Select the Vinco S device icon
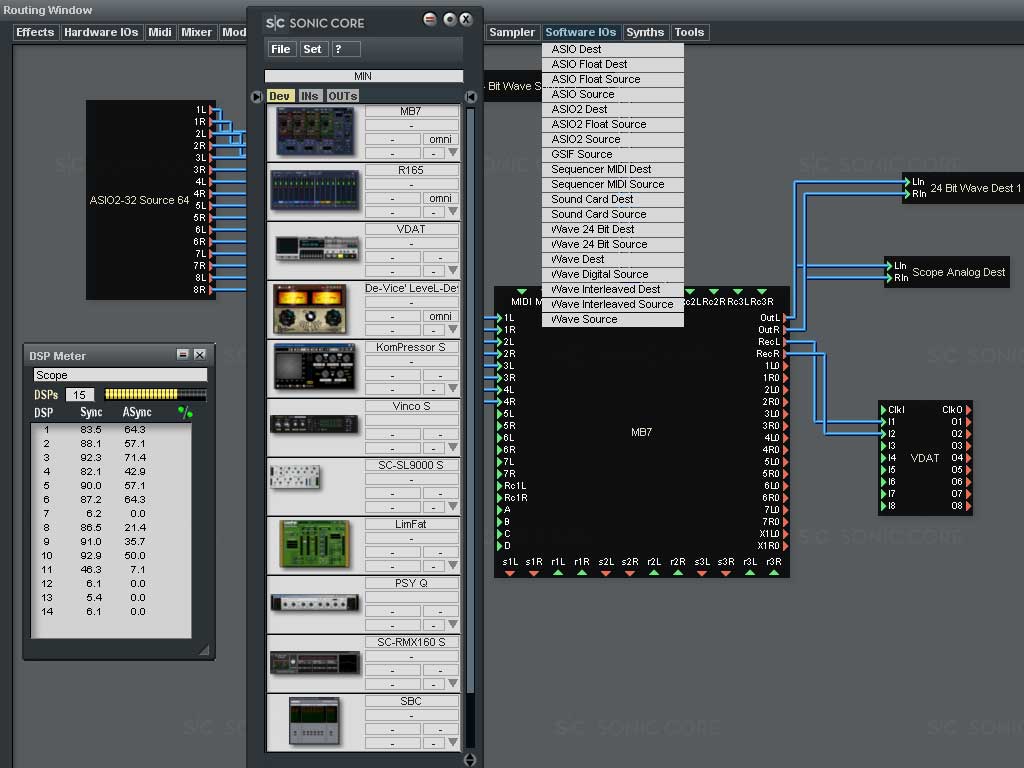Screen dimensions: 1024x768 click(x=314, y=424)
